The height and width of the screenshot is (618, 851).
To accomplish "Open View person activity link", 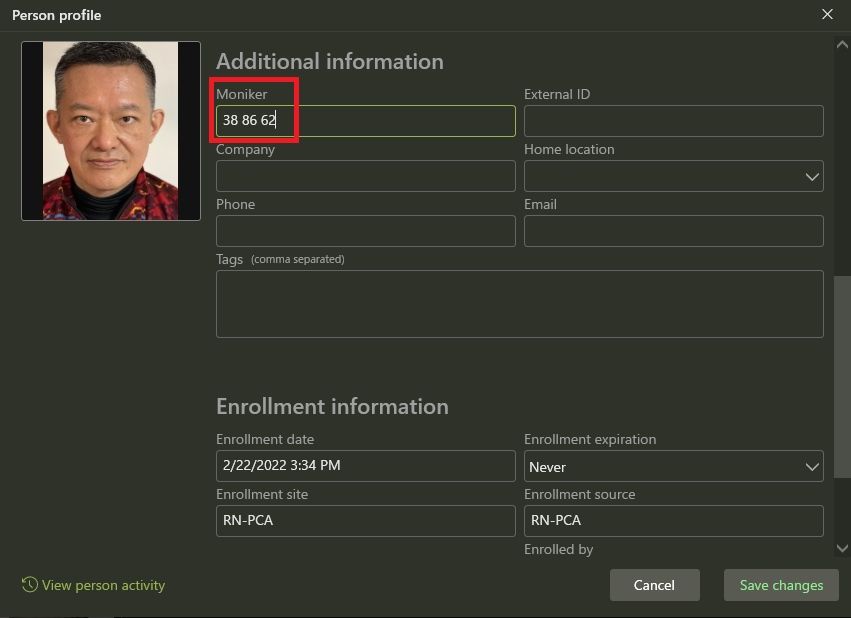I will click(103, 585).
